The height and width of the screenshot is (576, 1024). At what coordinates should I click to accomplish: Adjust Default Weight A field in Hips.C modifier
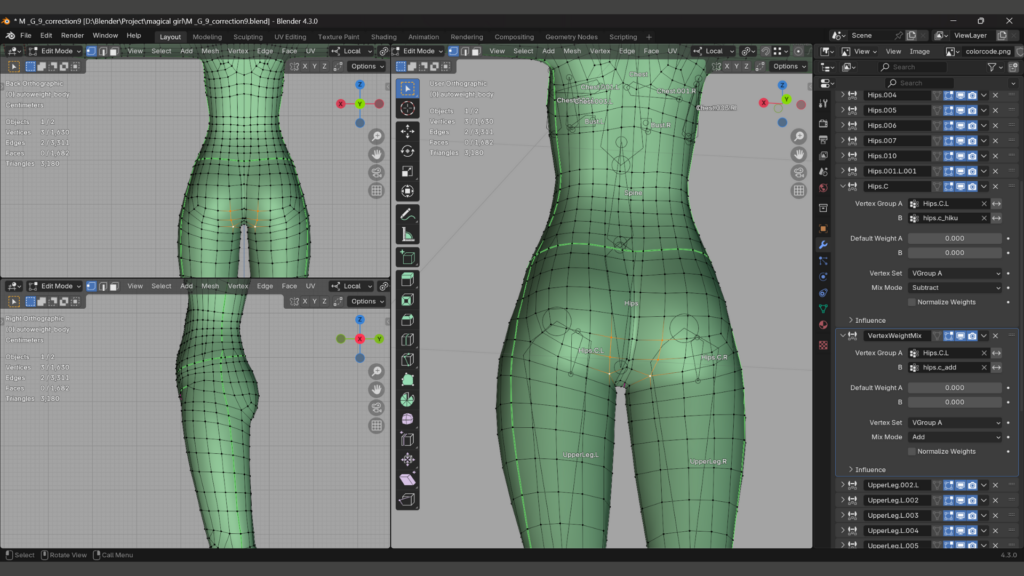tap(954, 238)
